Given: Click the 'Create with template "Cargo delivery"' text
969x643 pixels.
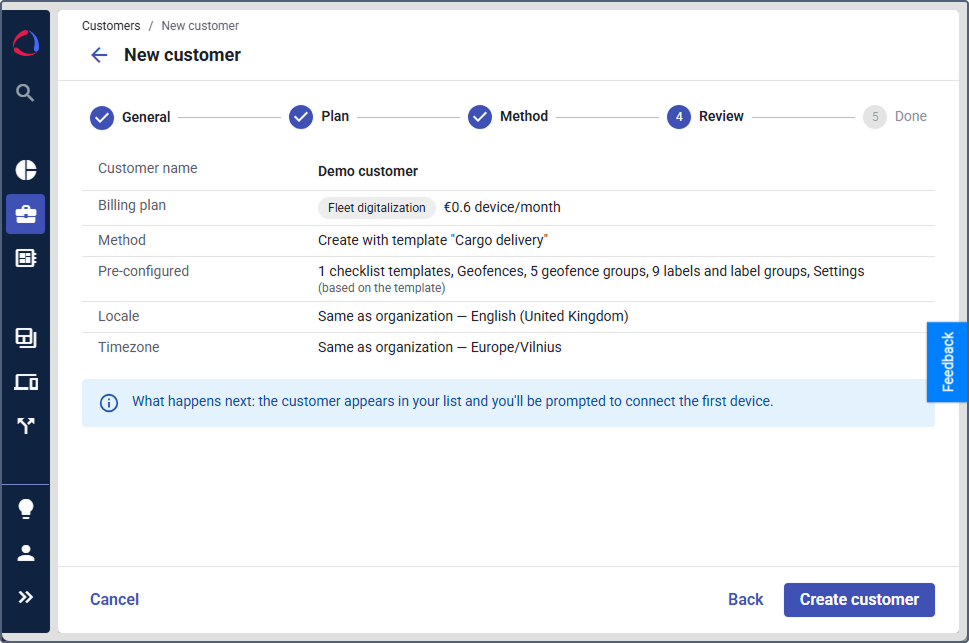Looking at the screenshot, I should pos(433,240).
